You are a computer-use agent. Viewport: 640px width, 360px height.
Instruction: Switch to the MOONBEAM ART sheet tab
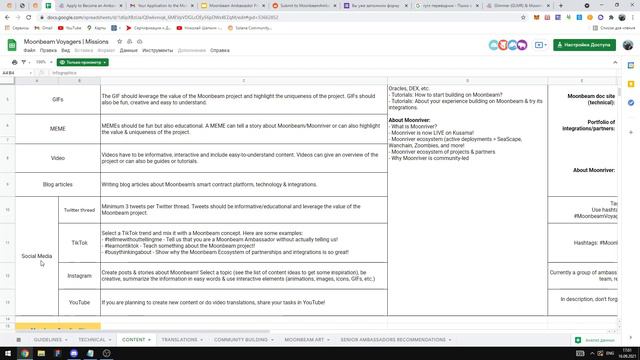tap(304, 340)
